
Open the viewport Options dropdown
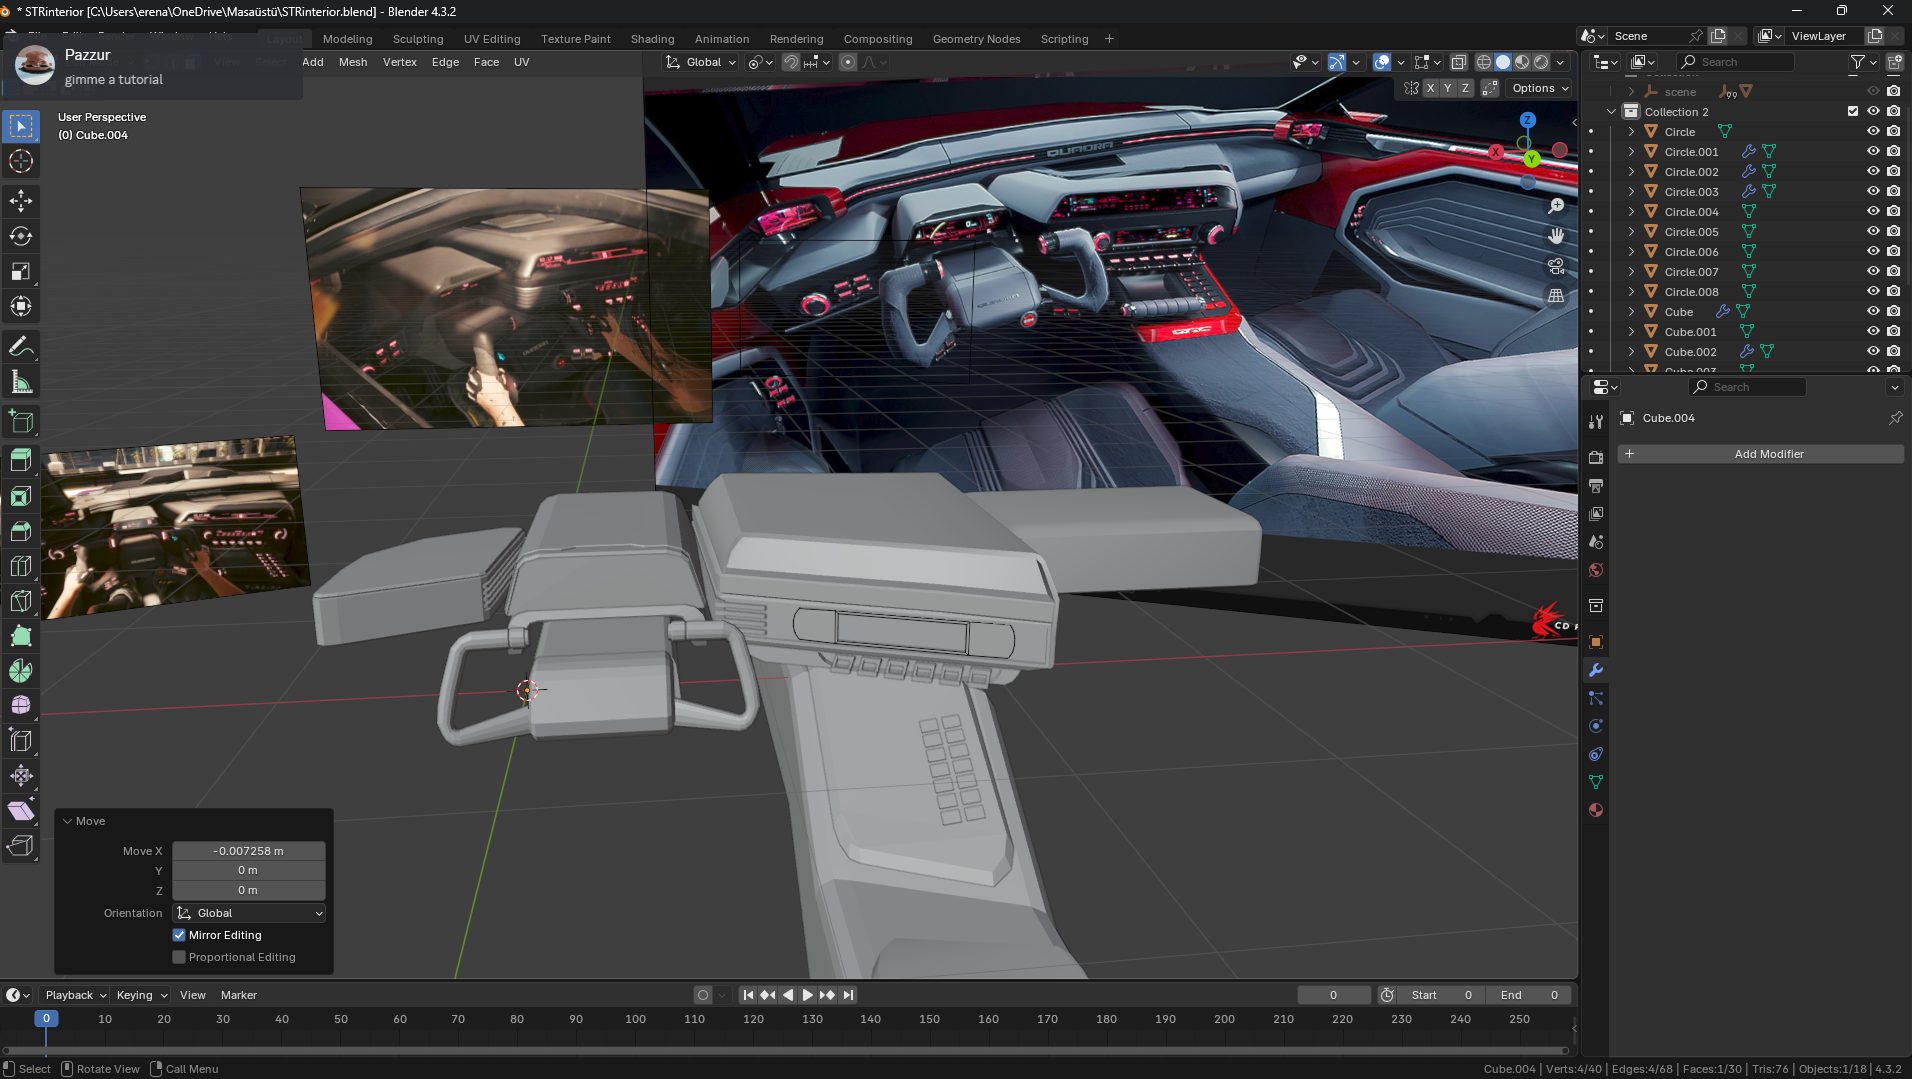click(x=1540, y=88)
